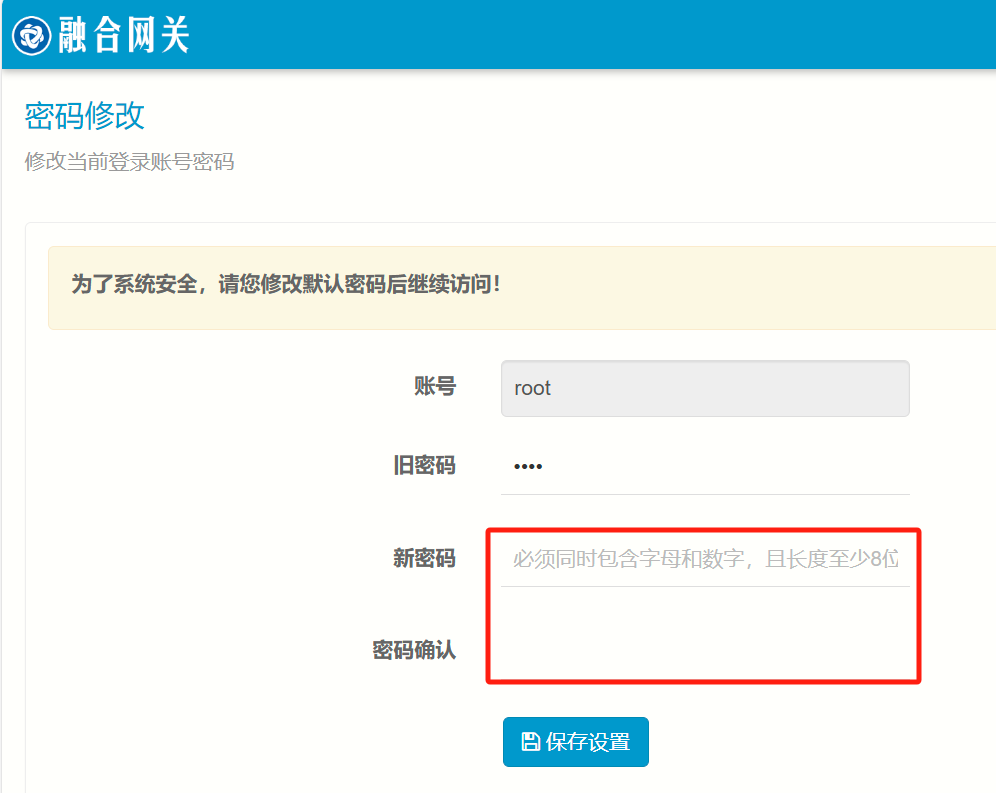This screenshot has width=996, height=793.
Task: Focus the 密码确认 input field
Action: pyautogui.click(x=705, y=650)
